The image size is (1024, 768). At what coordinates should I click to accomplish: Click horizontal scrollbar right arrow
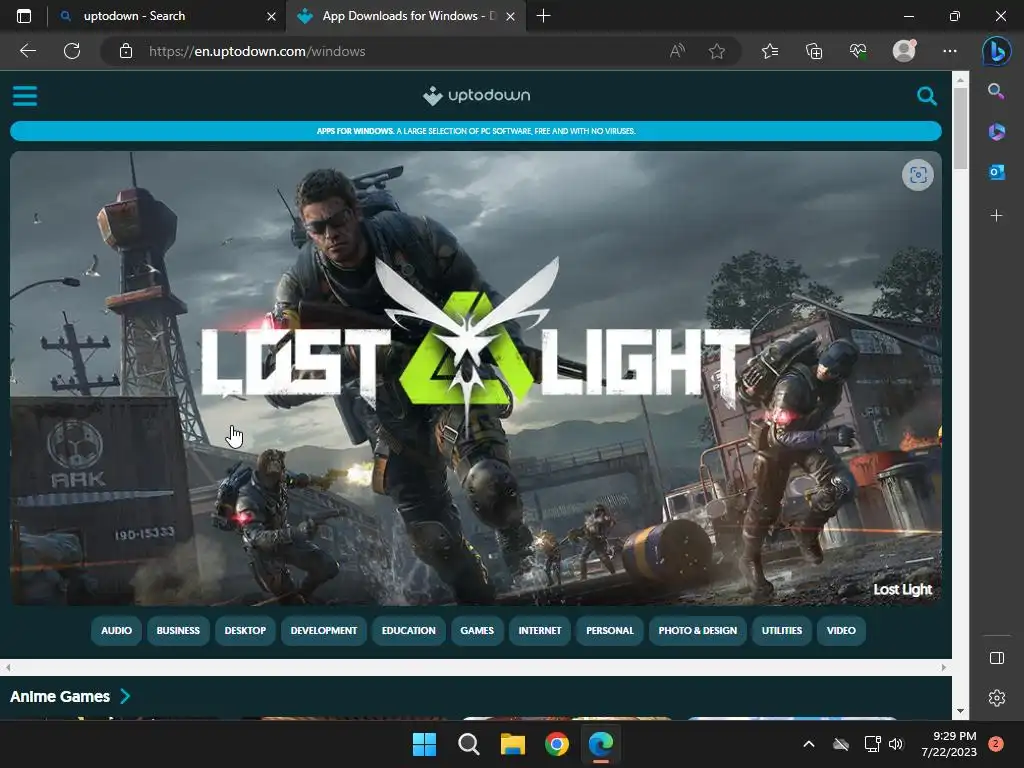click(x=944, y=667)
